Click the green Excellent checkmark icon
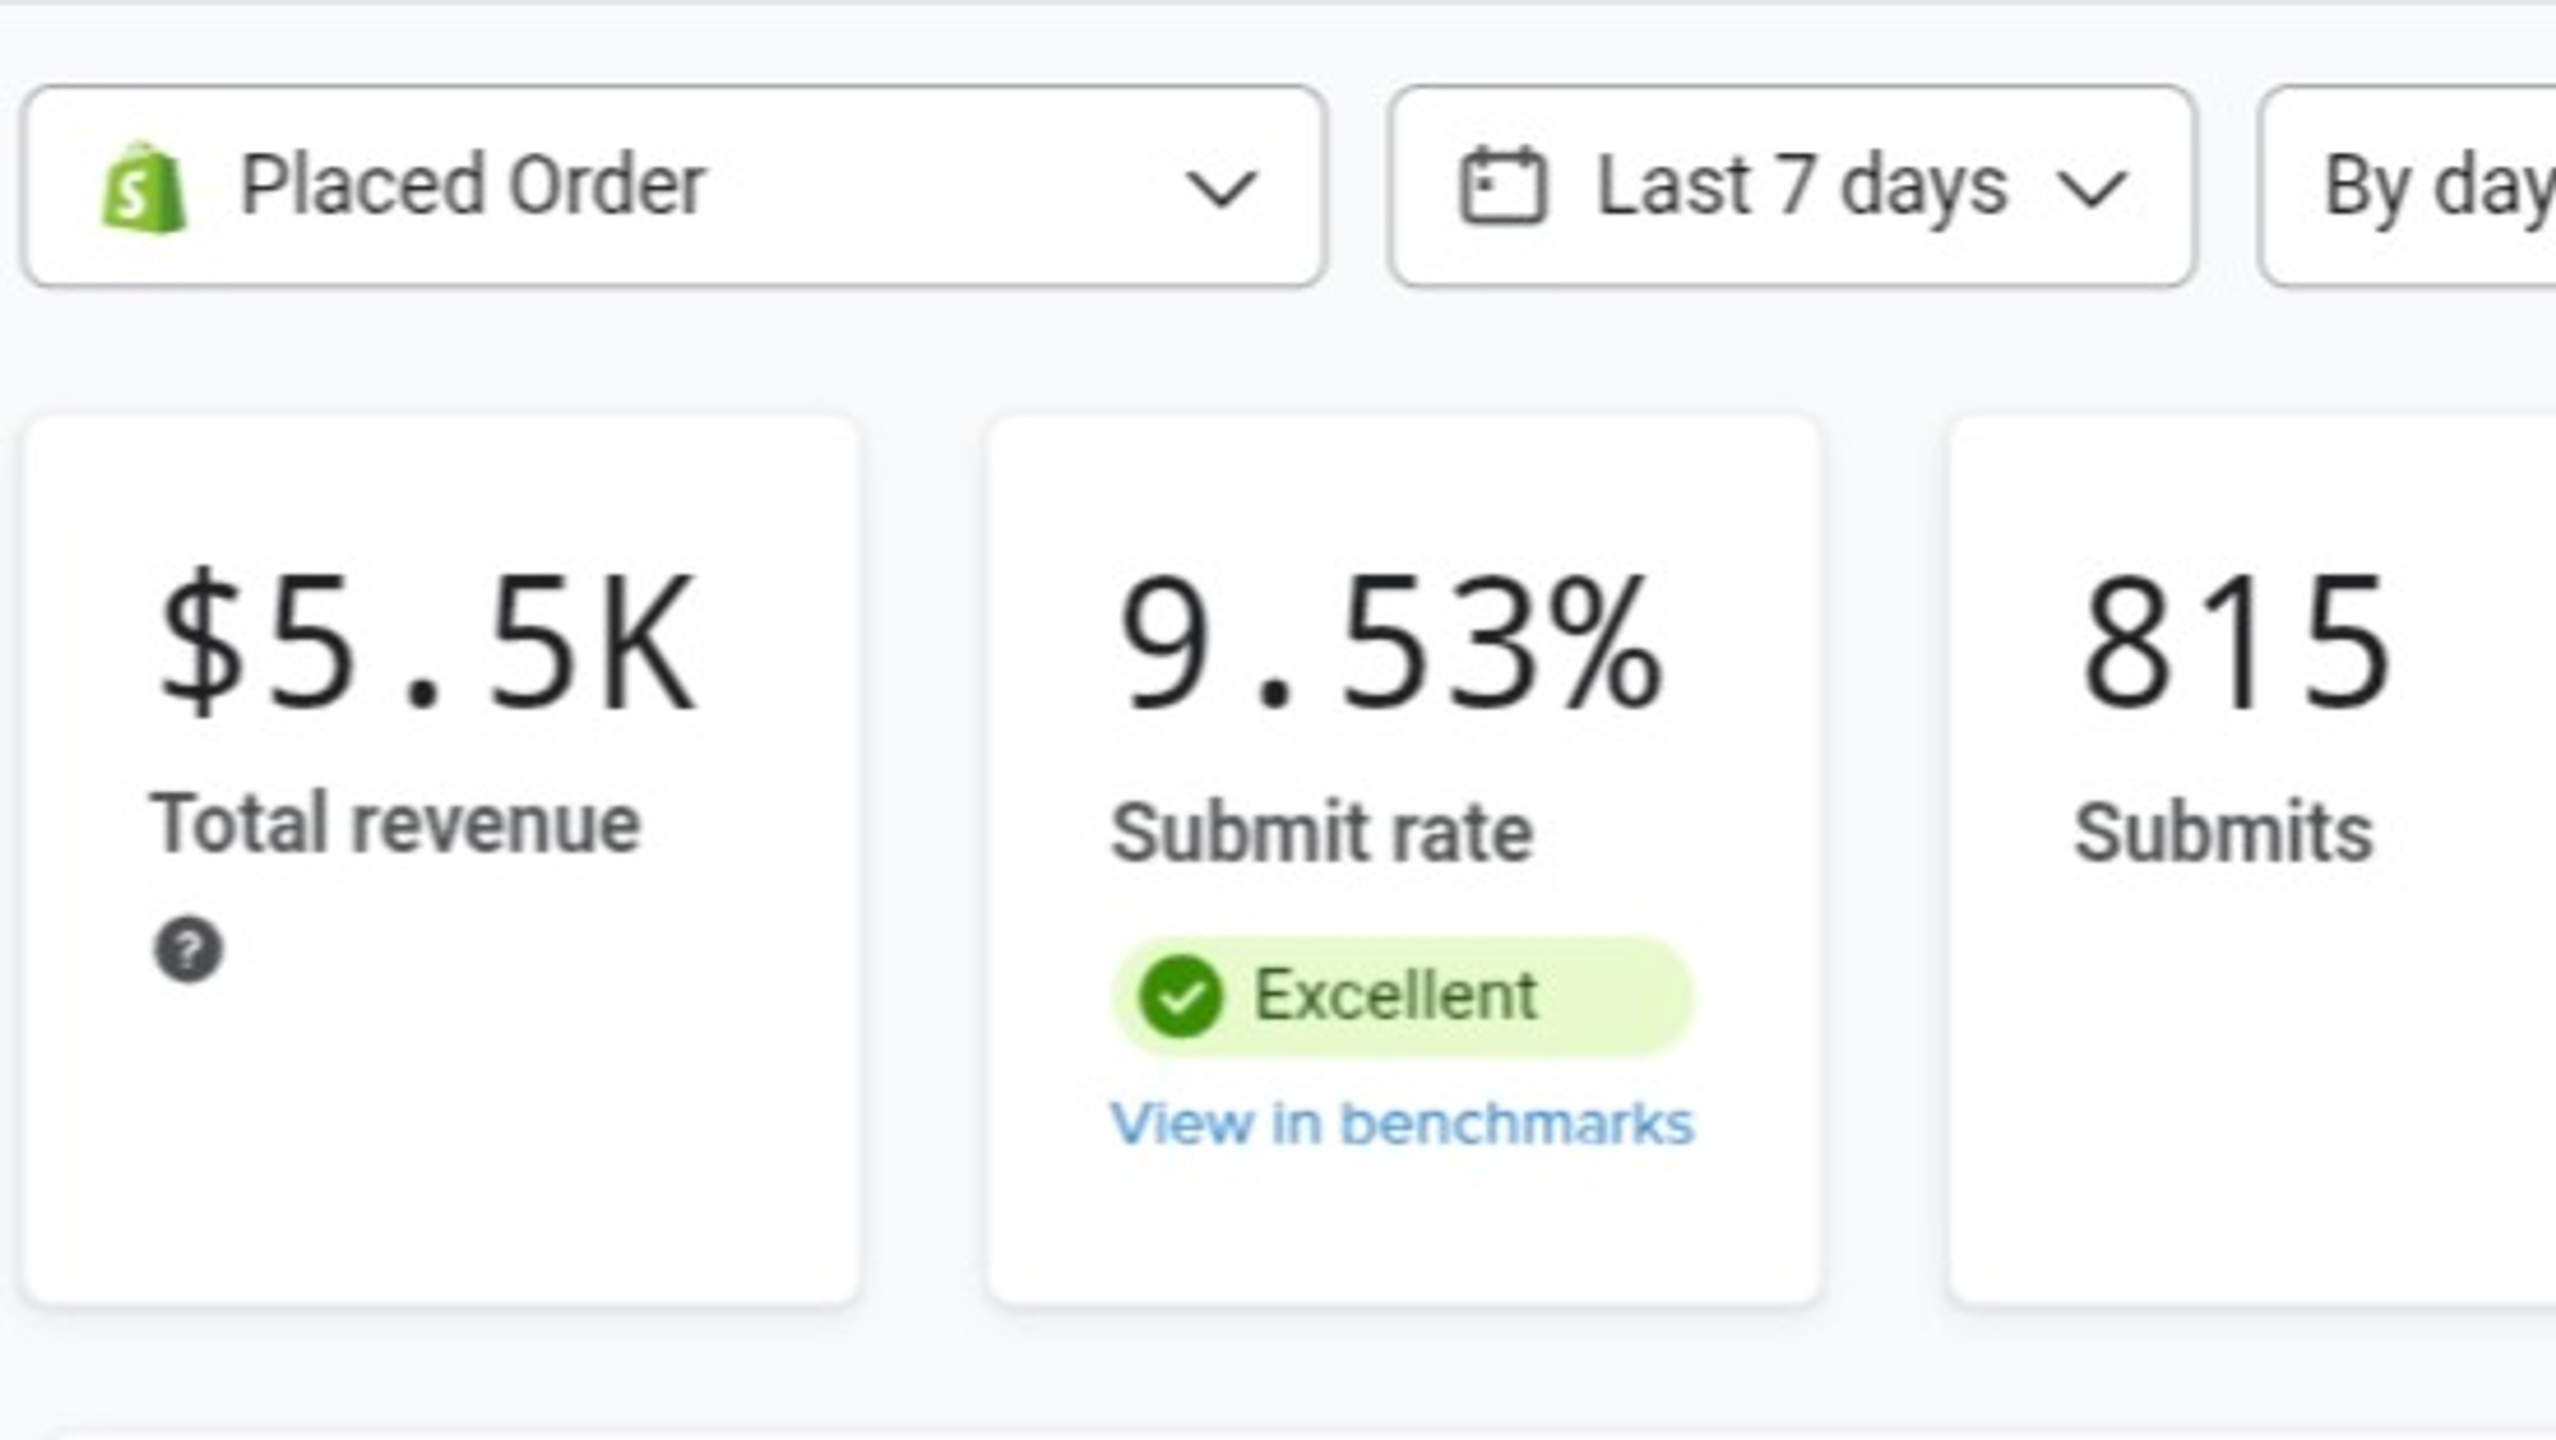This screenshot has width=2556, height=1440. click(1181, 996)
